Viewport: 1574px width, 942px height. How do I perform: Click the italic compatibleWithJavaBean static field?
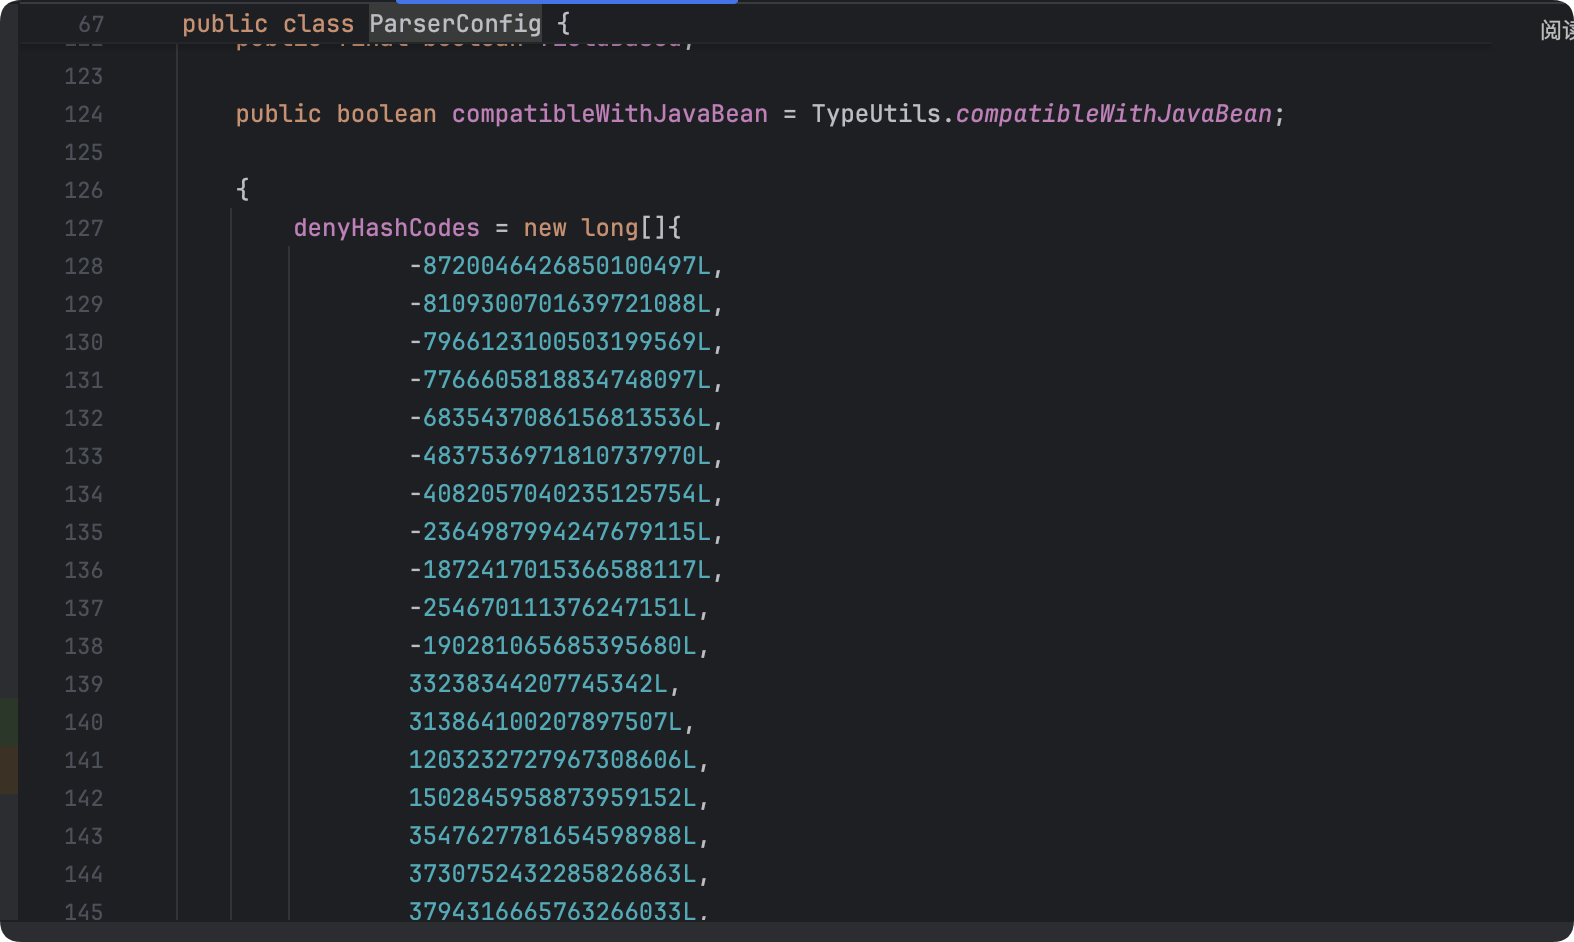1113,114
